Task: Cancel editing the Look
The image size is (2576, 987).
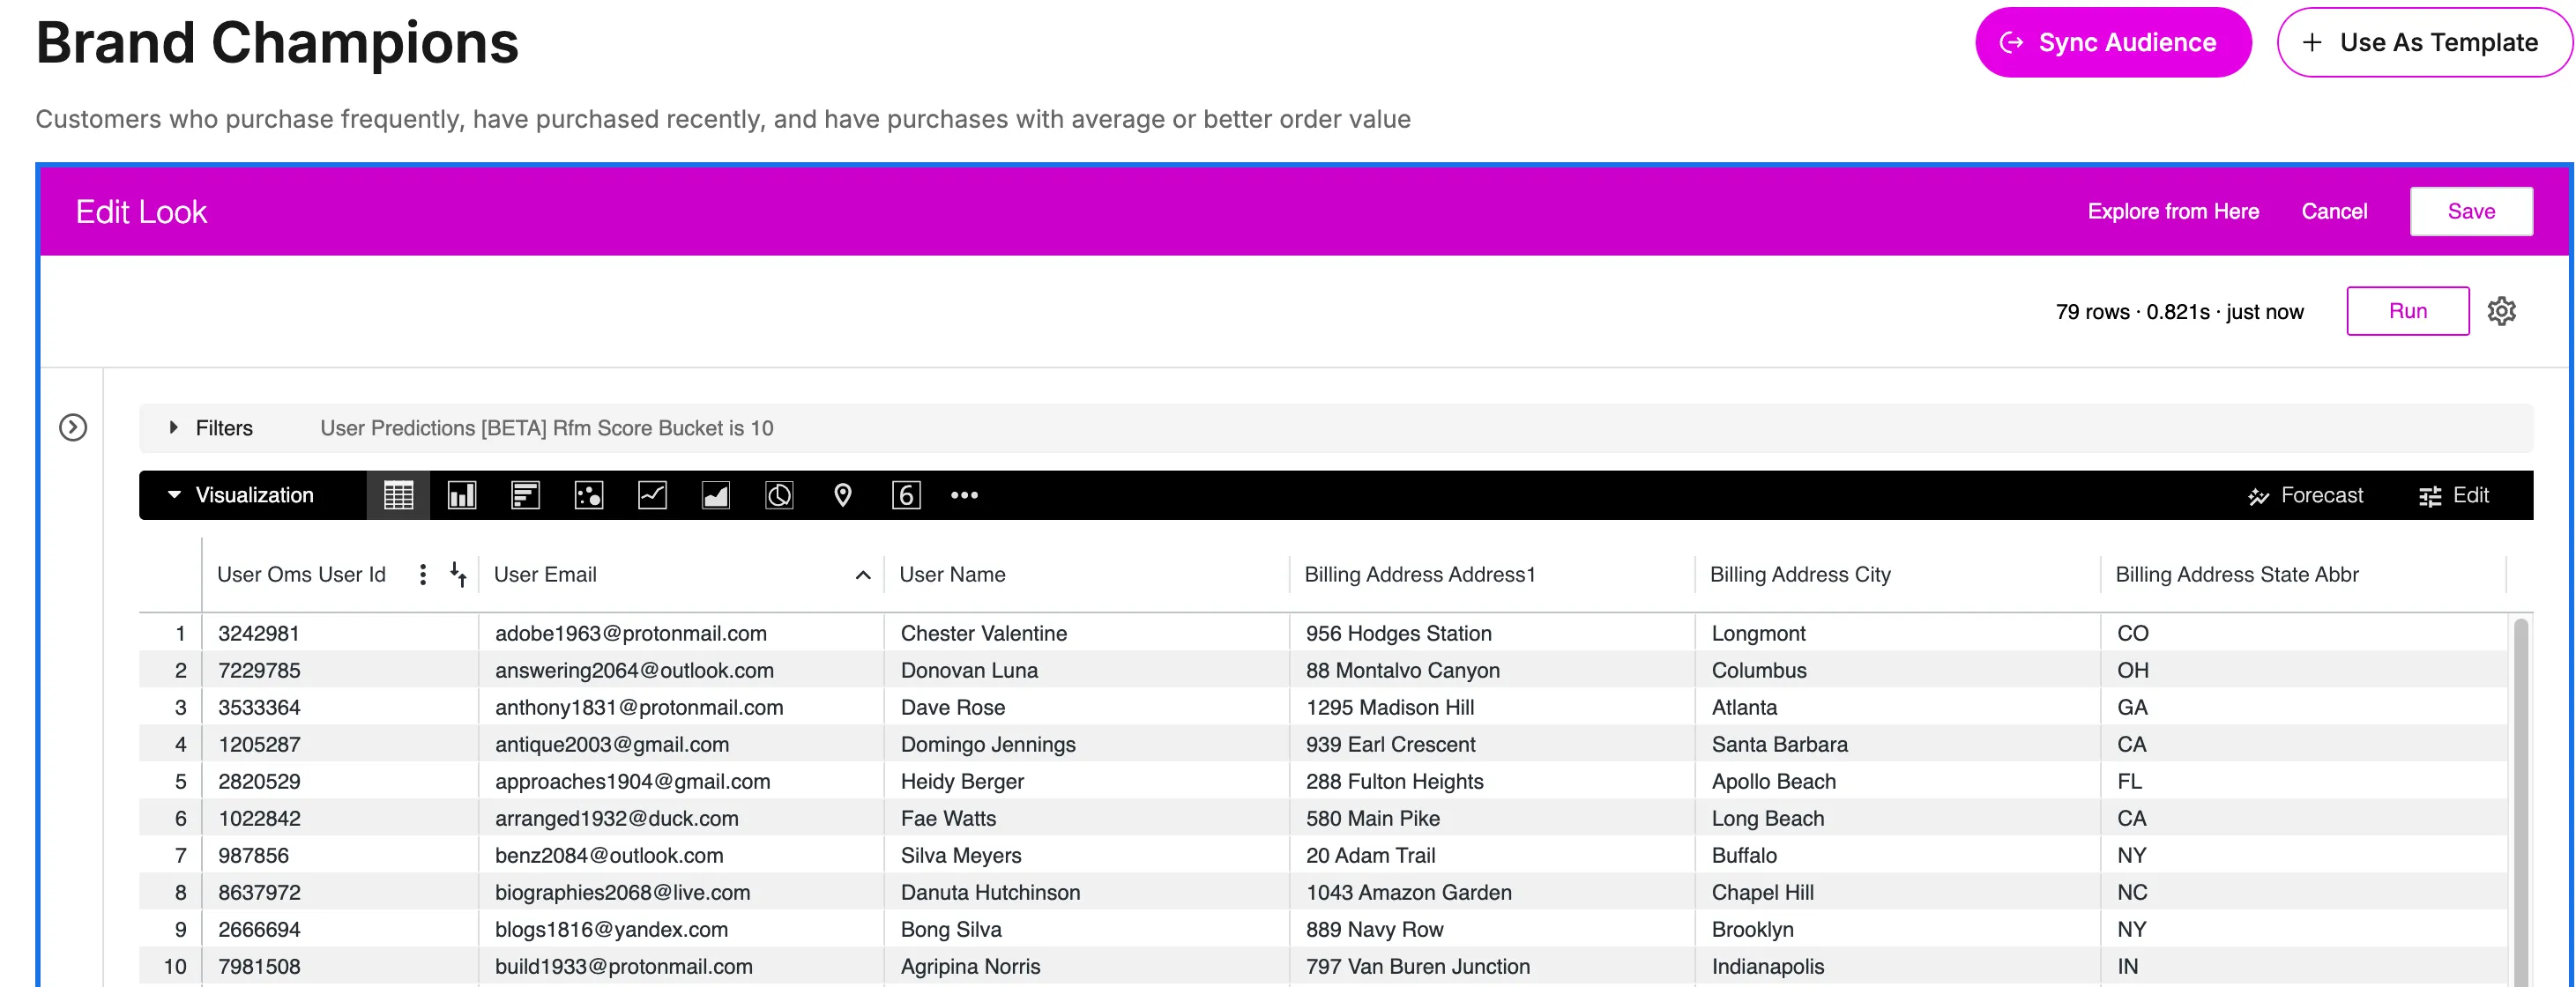Action: click(x=2333, y=211)
